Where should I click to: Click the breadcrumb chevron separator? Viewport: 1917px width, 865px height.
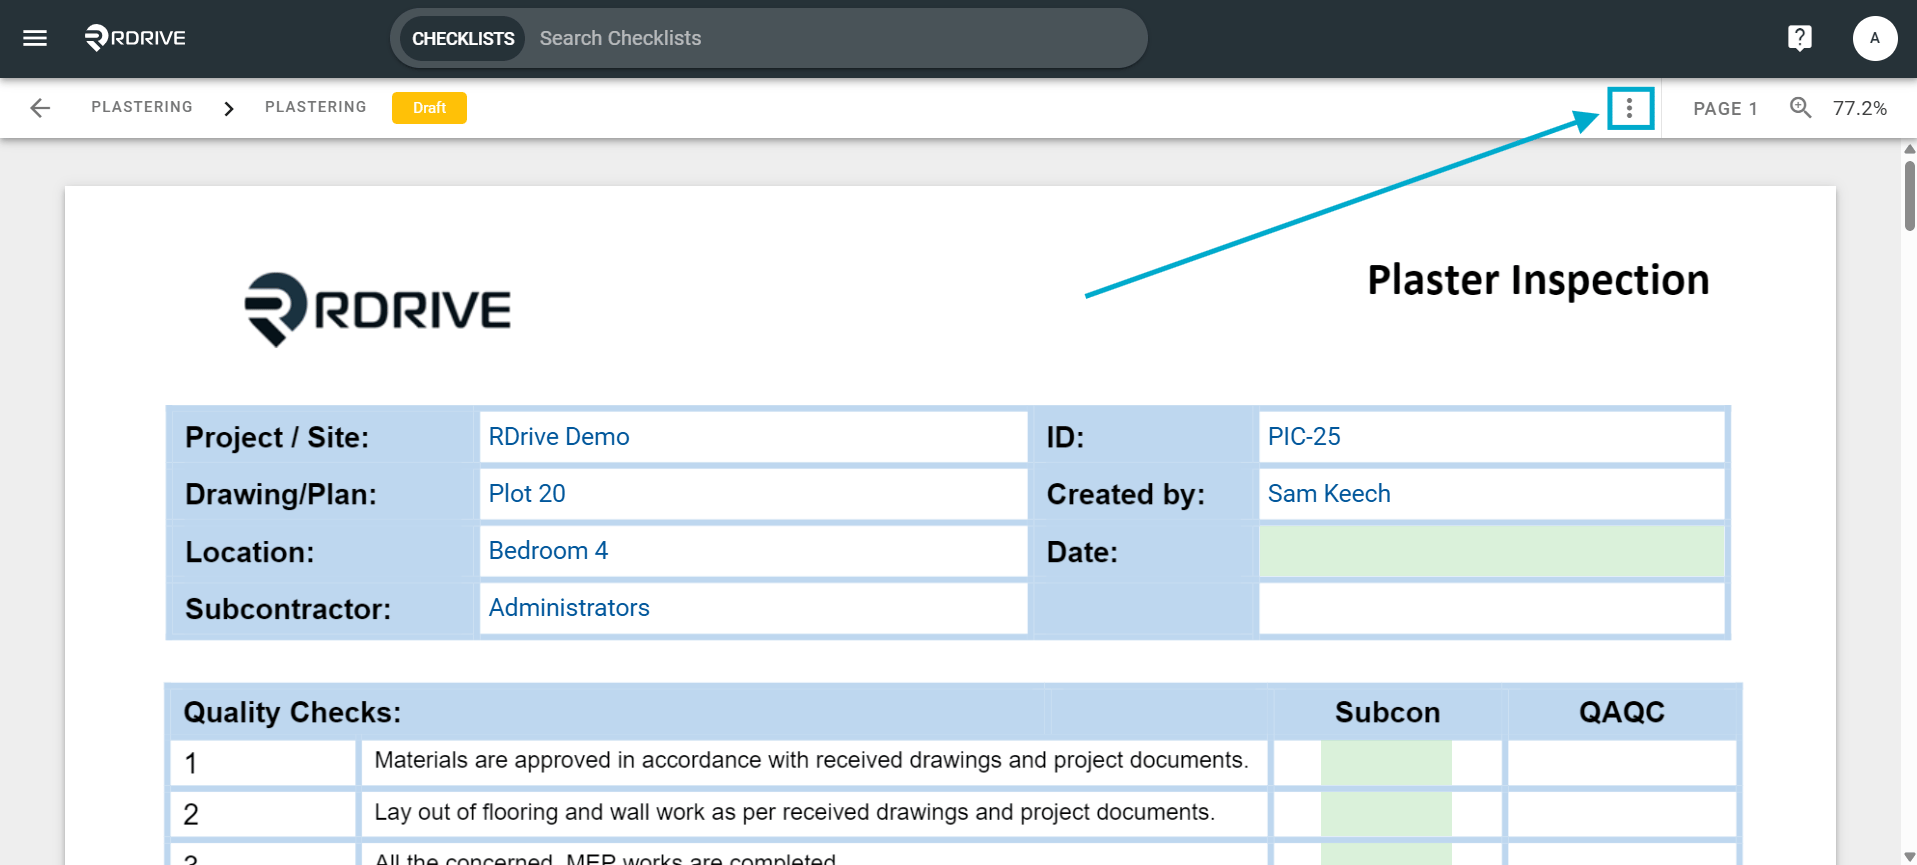click(229, 108)
